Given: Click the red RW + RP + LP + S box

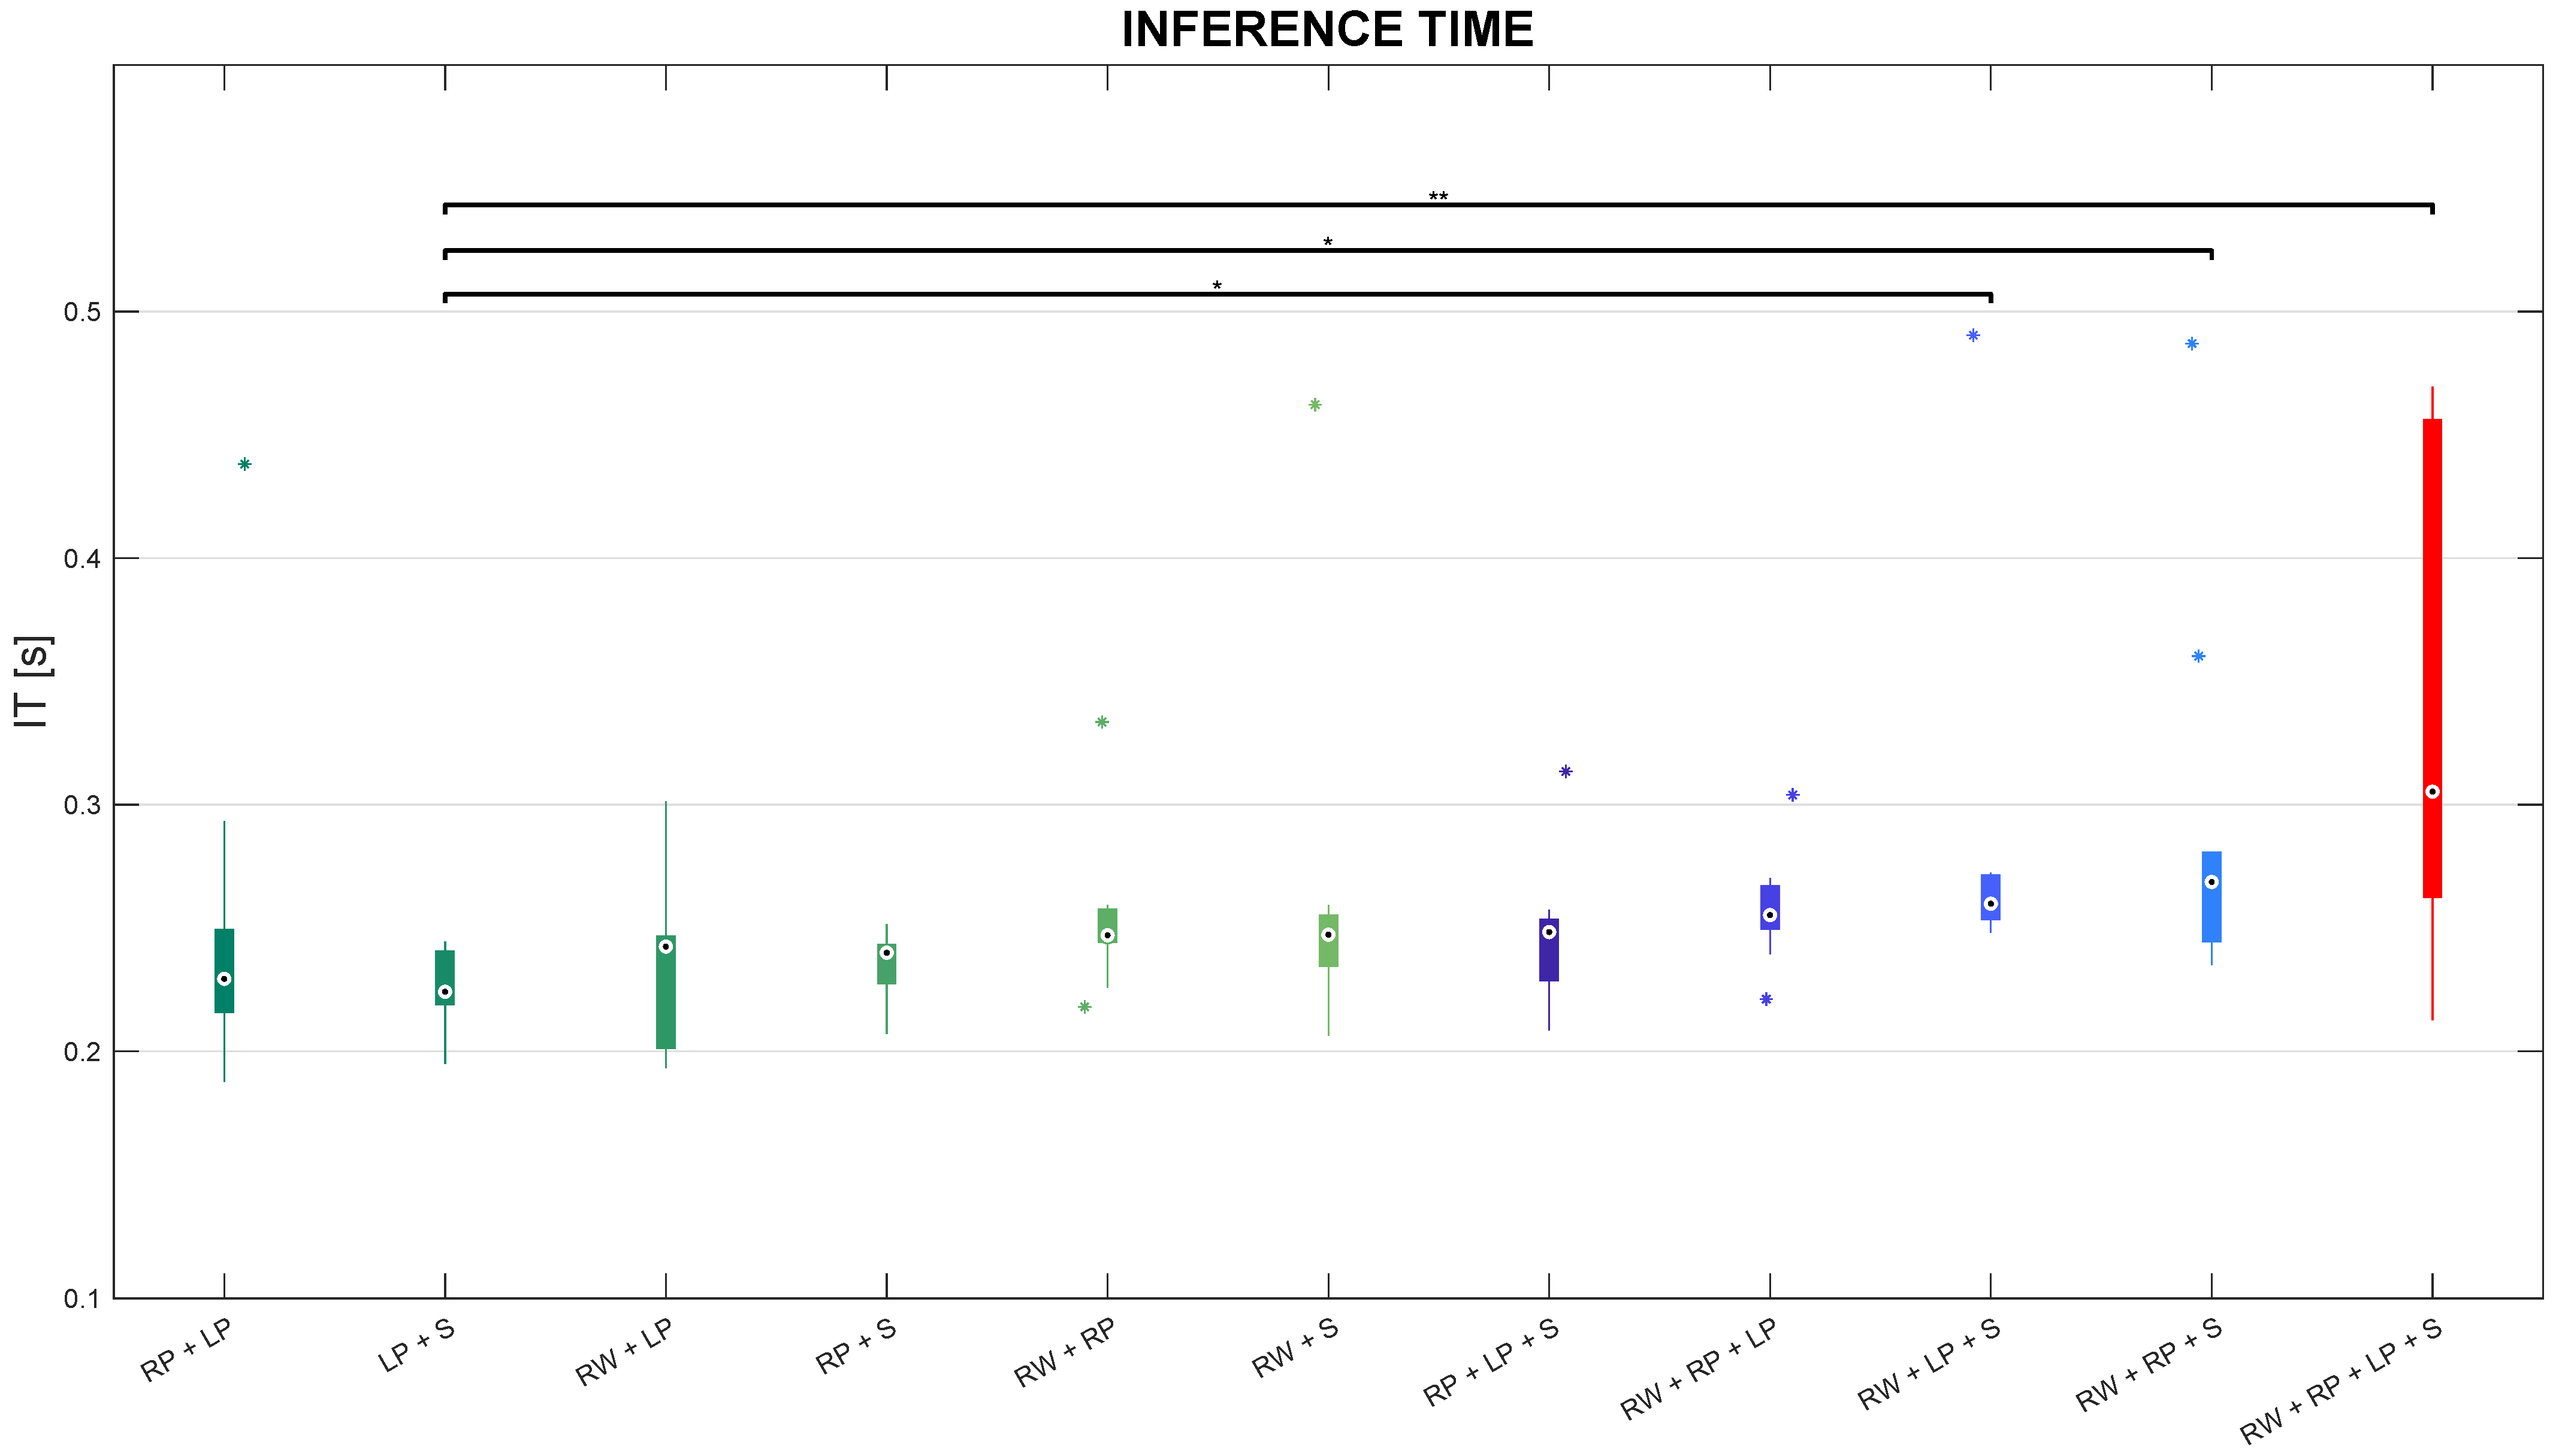Looking at the screenshot, I should pyautogui.click(x=2432, y=620).
